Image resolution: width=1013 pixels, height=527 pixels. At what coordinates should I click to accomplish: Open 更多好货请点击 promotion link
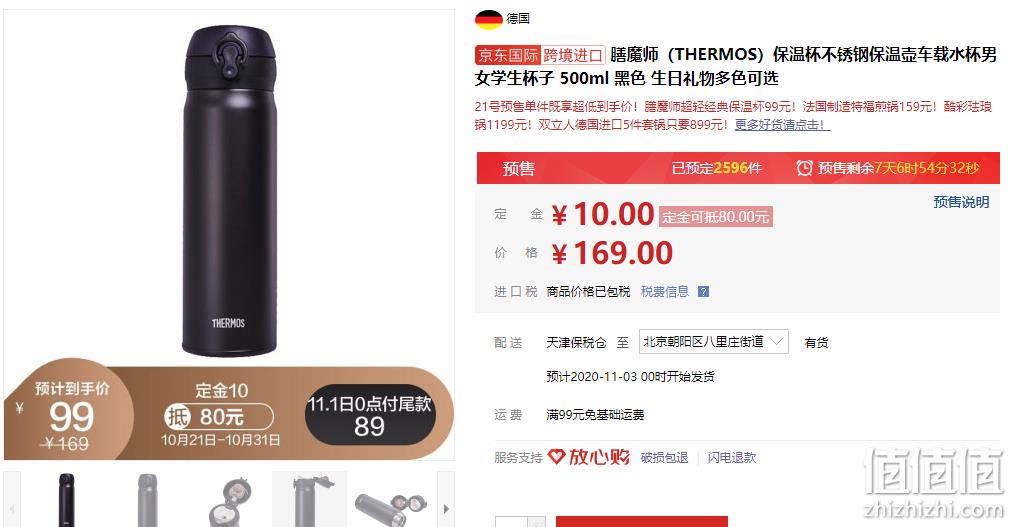(x=782, y=125)
